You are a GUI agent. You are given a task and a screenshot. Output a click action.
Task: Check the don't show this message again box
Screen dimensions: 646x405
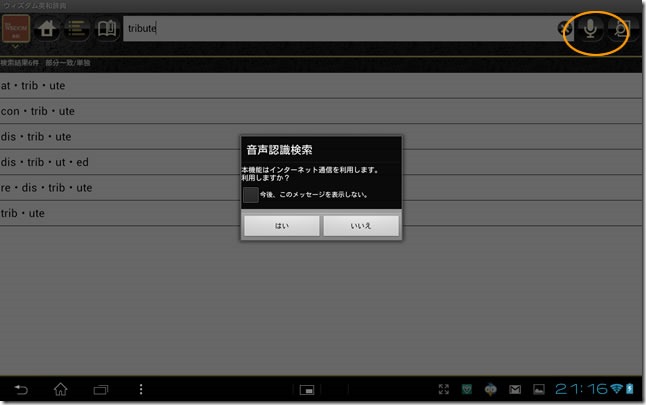(x=250, y=194)
